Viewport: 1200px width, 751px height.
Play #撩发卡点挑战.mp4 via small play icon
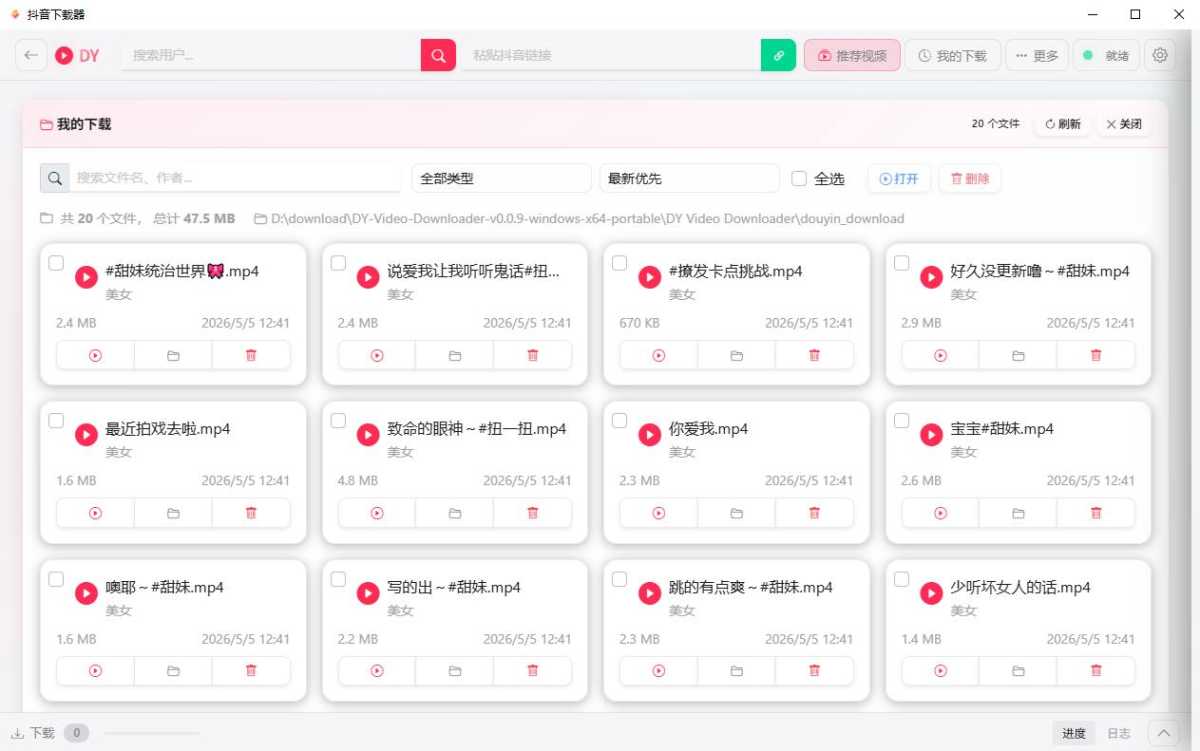659,355
